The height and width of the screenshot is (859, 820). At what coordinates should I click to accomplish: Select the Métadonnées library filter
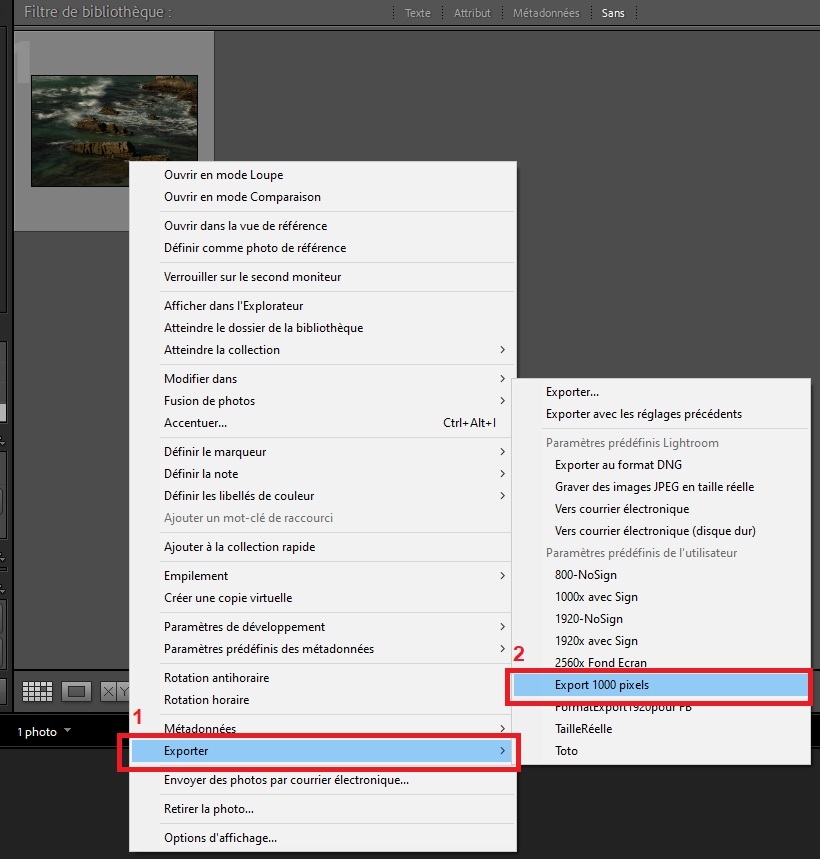pos(546,13)
